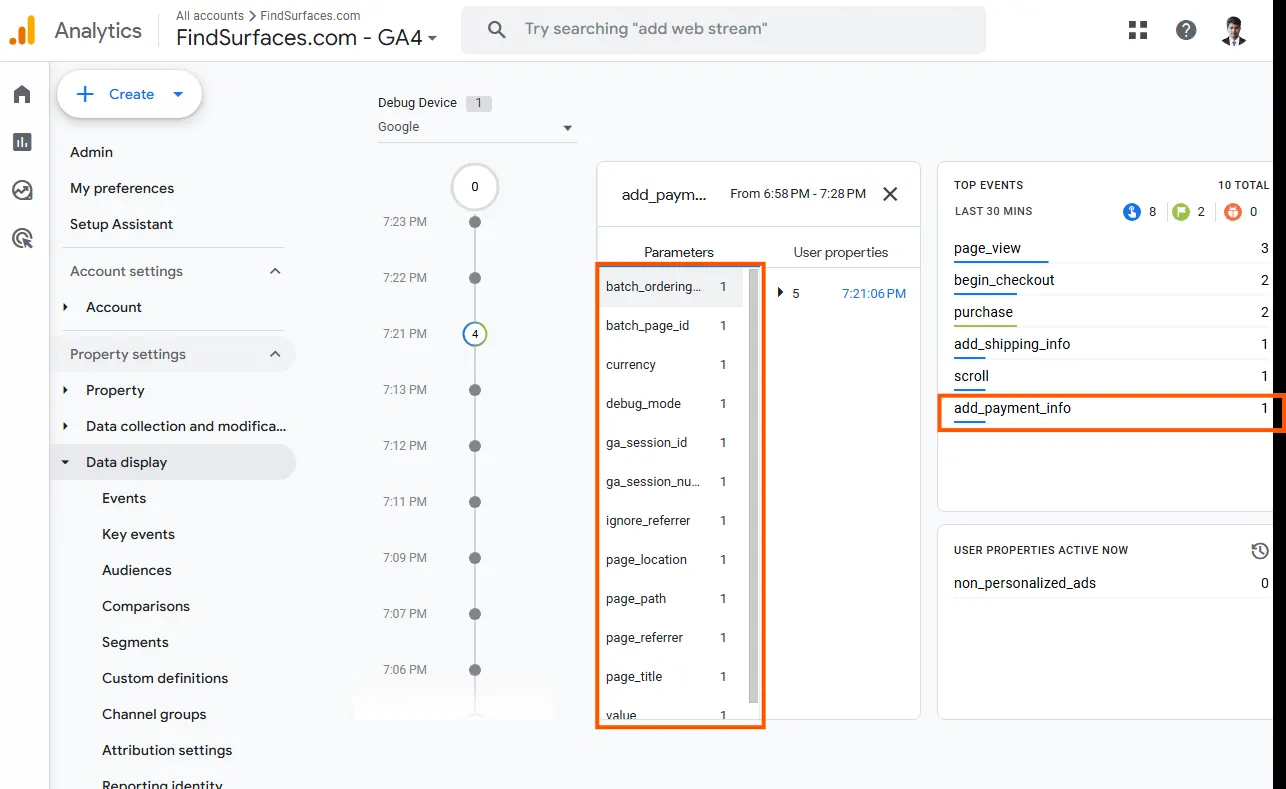The image size is (1286, 789).
Task: Click the parameters list vertical scrollbar
Action: (753, 485)
